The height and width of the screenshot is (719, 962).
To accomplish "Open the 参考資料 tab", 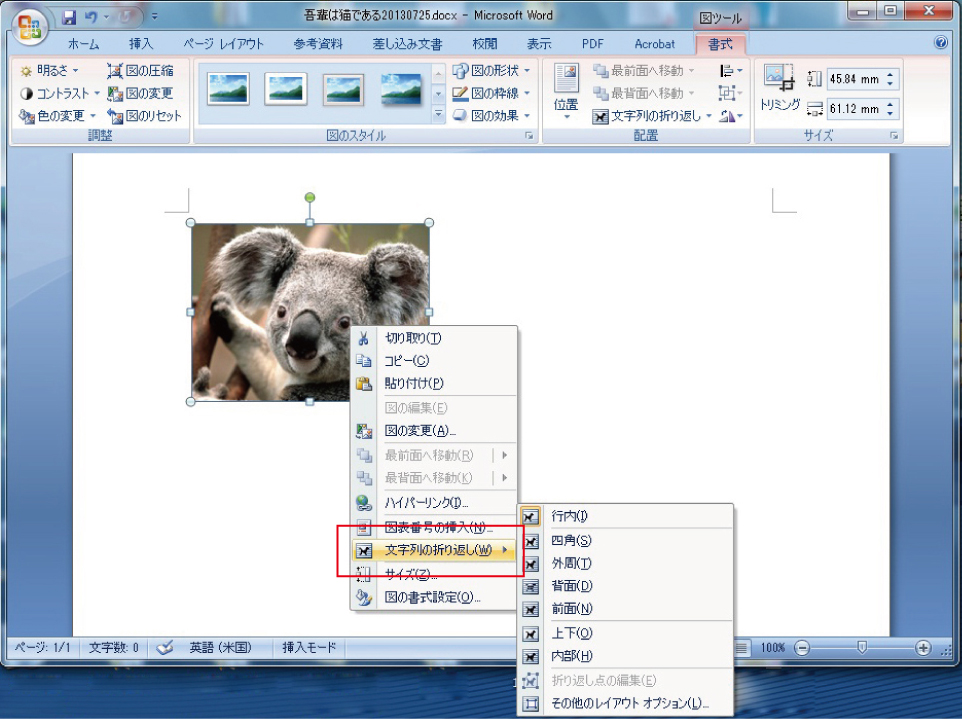I will pyautogui.click(x=318, y=44).
